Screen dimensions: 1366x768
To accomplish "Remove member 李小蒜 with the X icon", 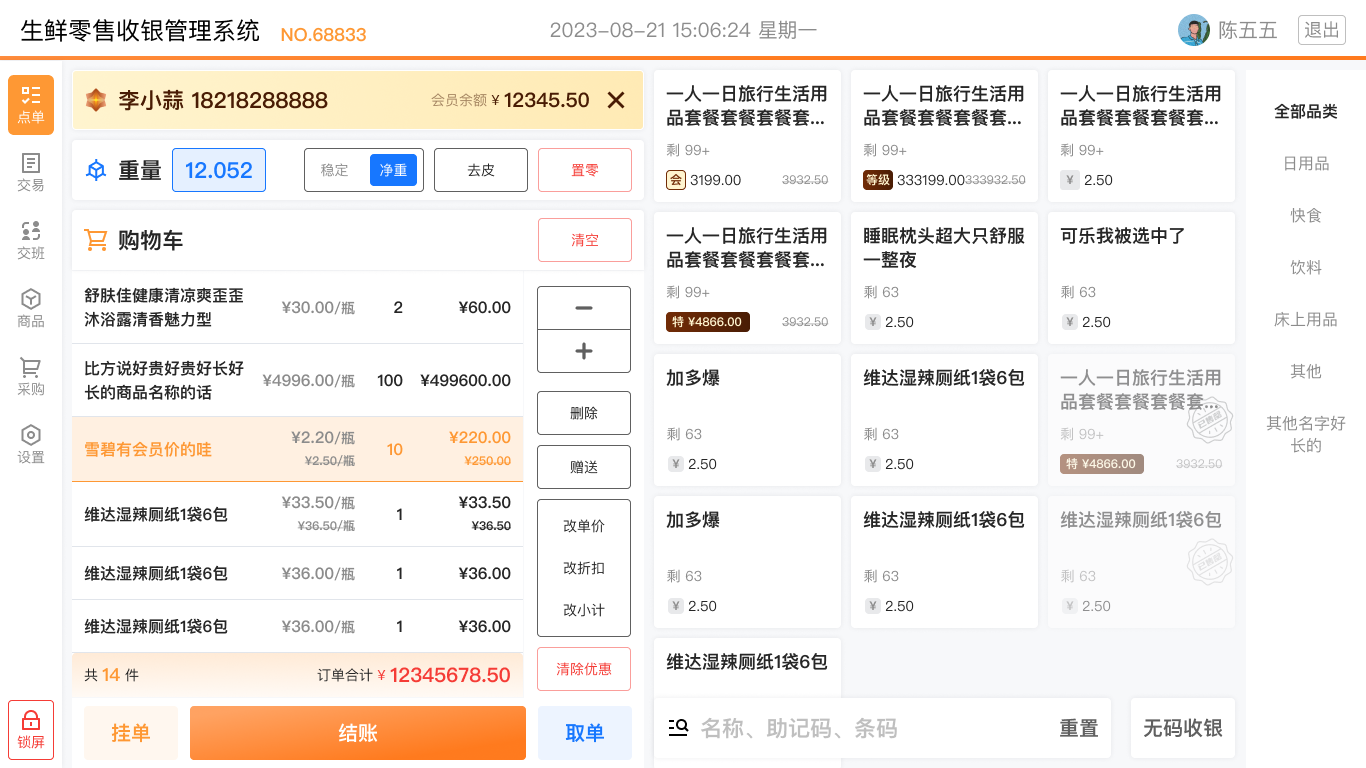I will tap(616, 100).
